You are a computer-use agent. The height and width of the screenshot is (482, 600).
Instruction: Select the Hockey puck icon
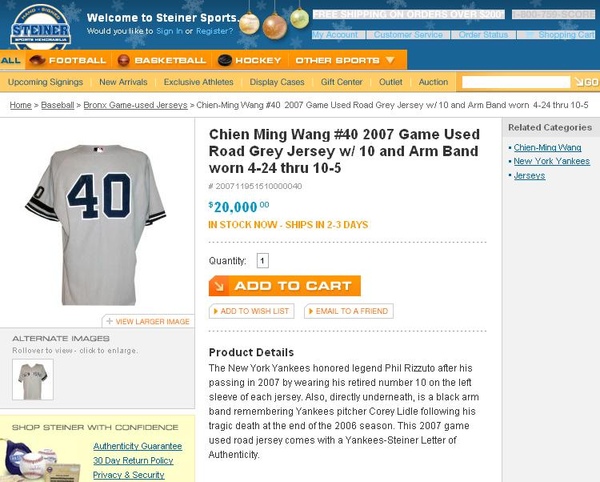click(x=225, y=60)
